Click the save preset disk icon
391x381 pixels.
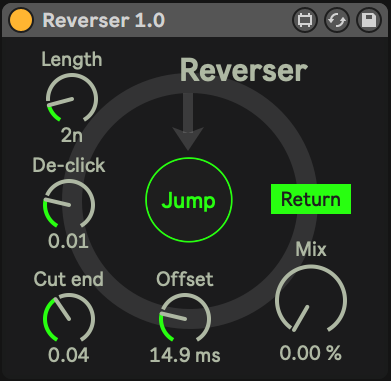pos(369,20)
